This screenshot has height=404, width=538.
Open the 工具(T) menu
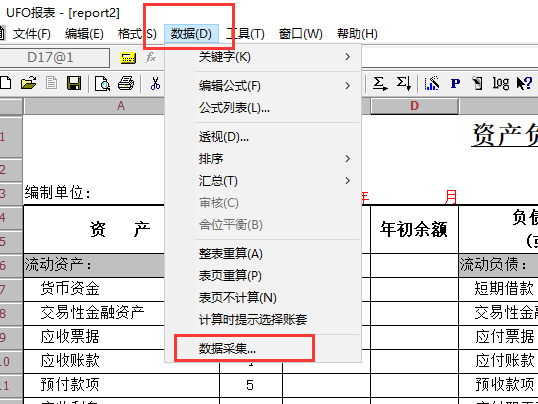245,34
